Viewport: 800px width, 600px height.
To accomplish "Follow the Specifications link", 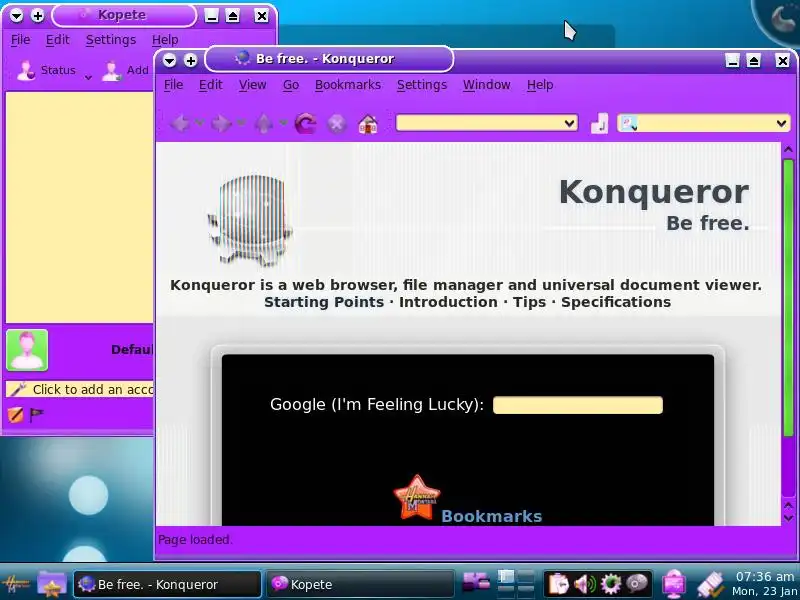I will coord(616,302).
